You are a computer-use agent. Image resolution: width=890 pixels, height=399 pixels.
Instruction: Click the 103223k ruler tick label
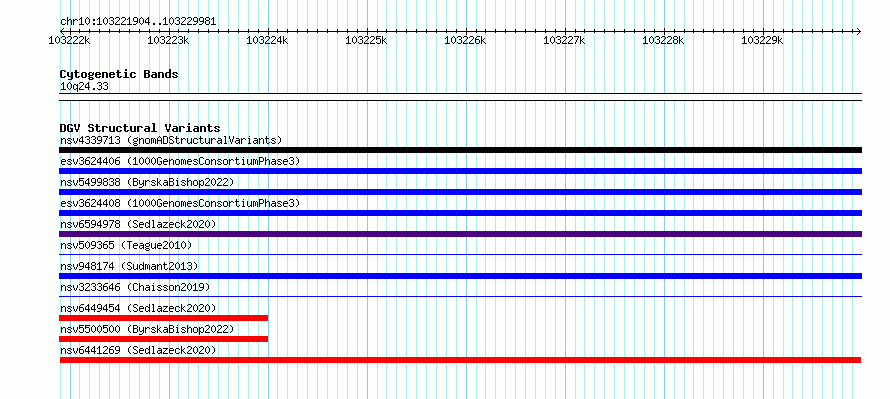coord(168,40)
